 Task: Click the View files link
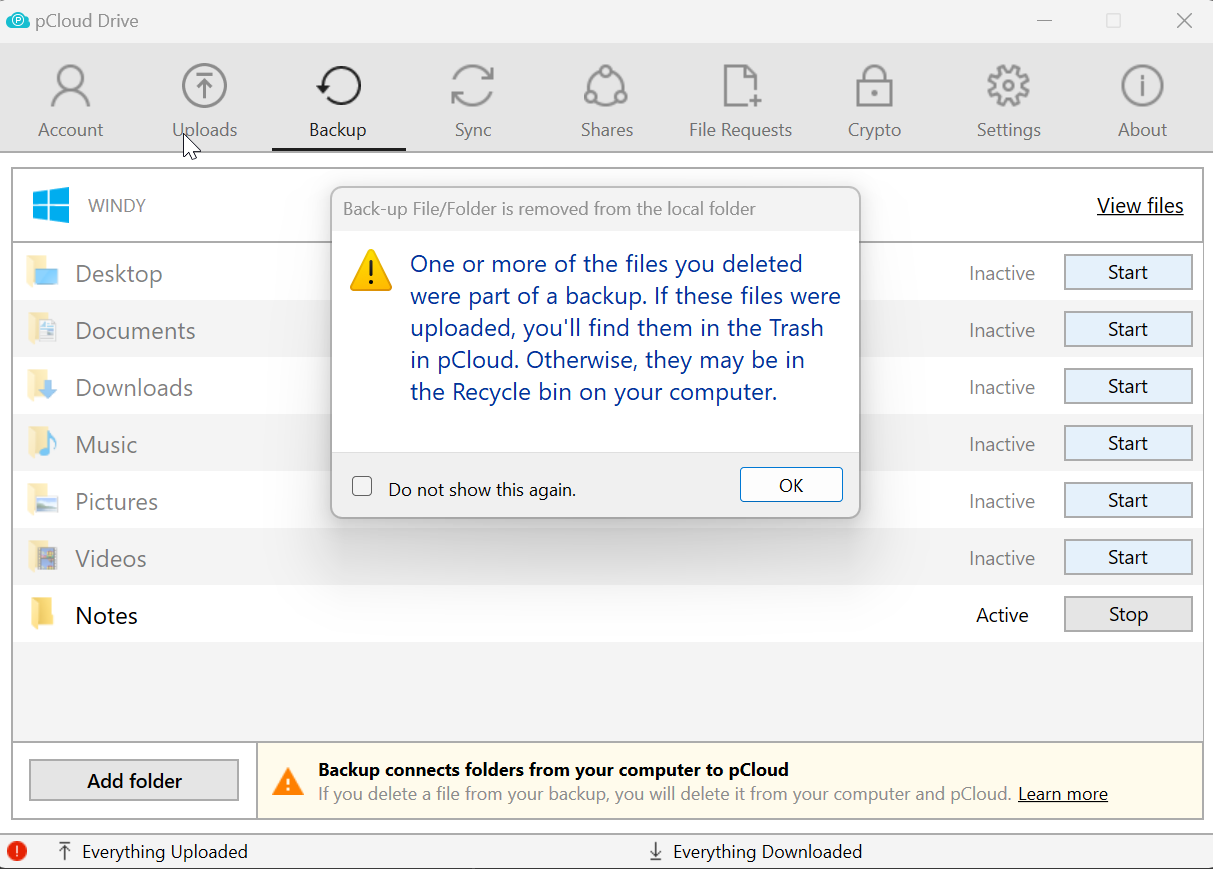tap(1140, 206)
